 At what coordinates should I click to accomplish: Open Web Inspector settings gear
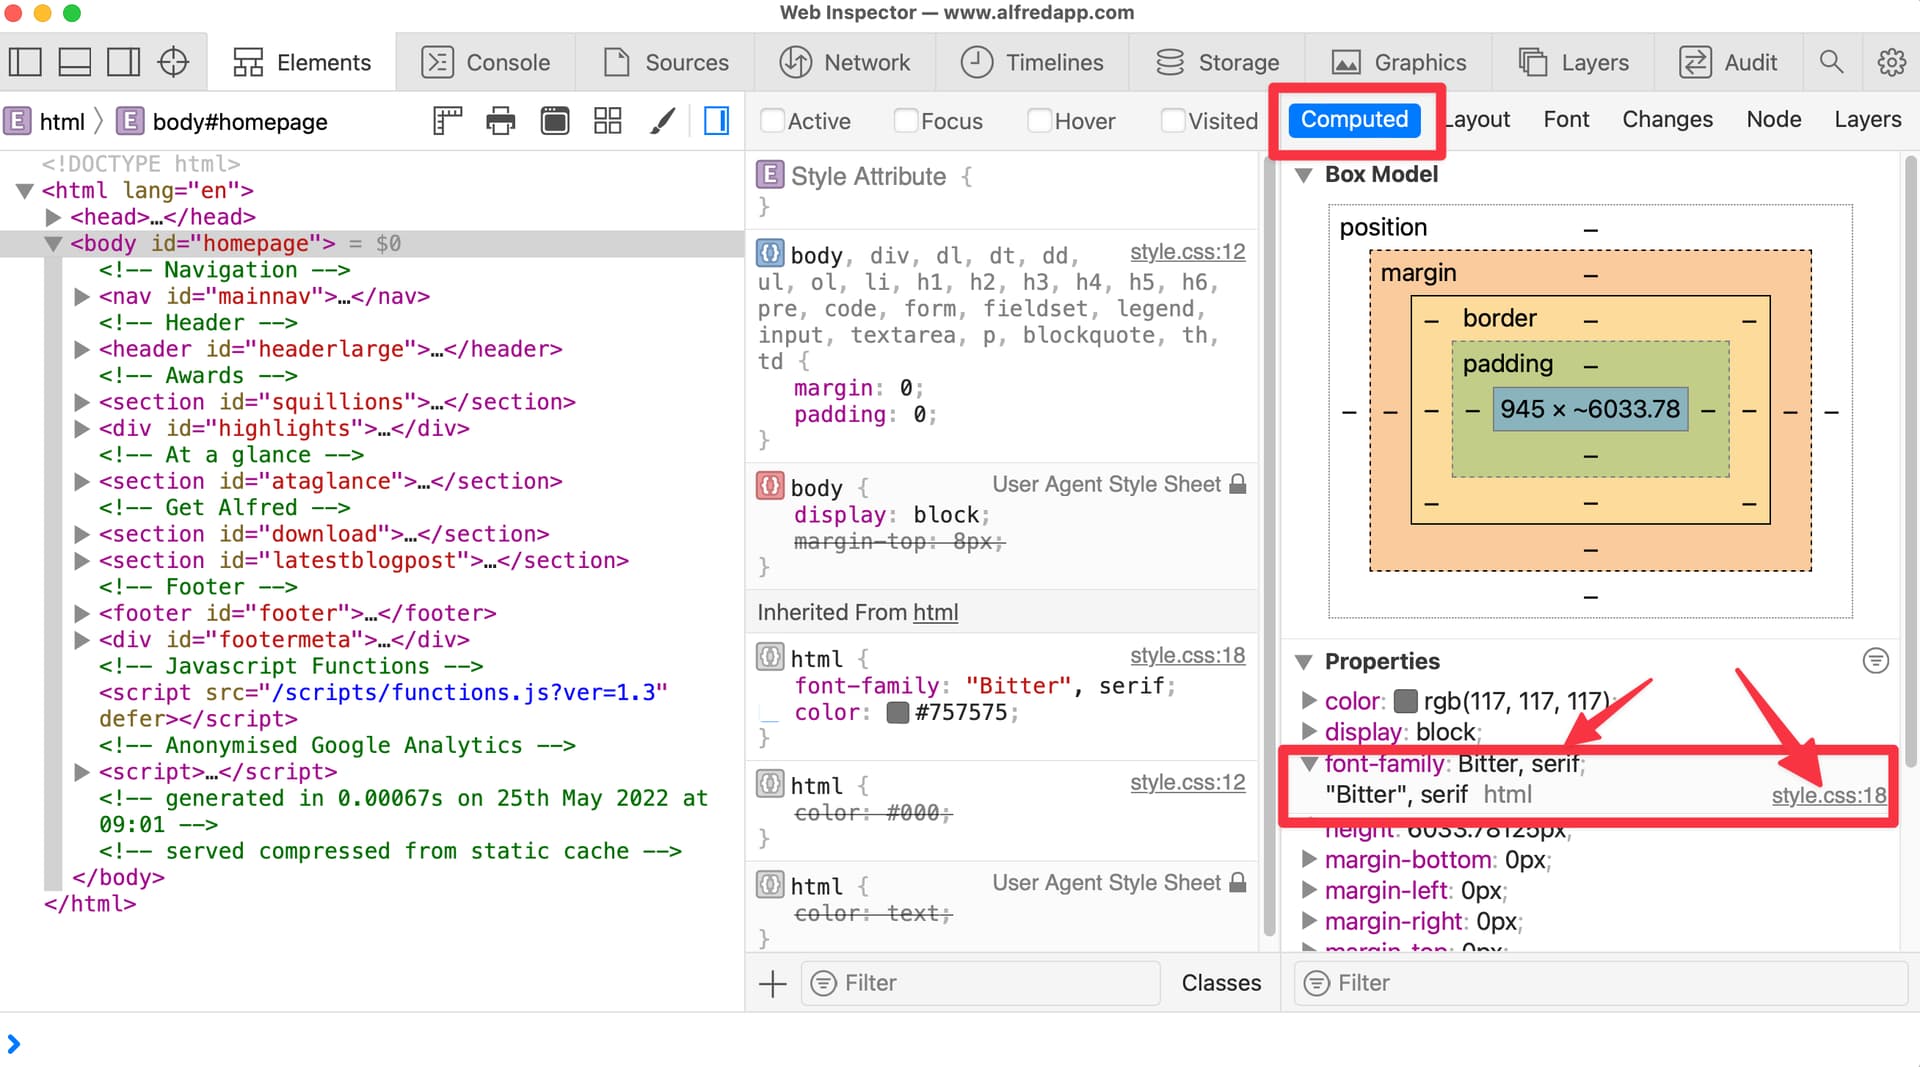1891,62
